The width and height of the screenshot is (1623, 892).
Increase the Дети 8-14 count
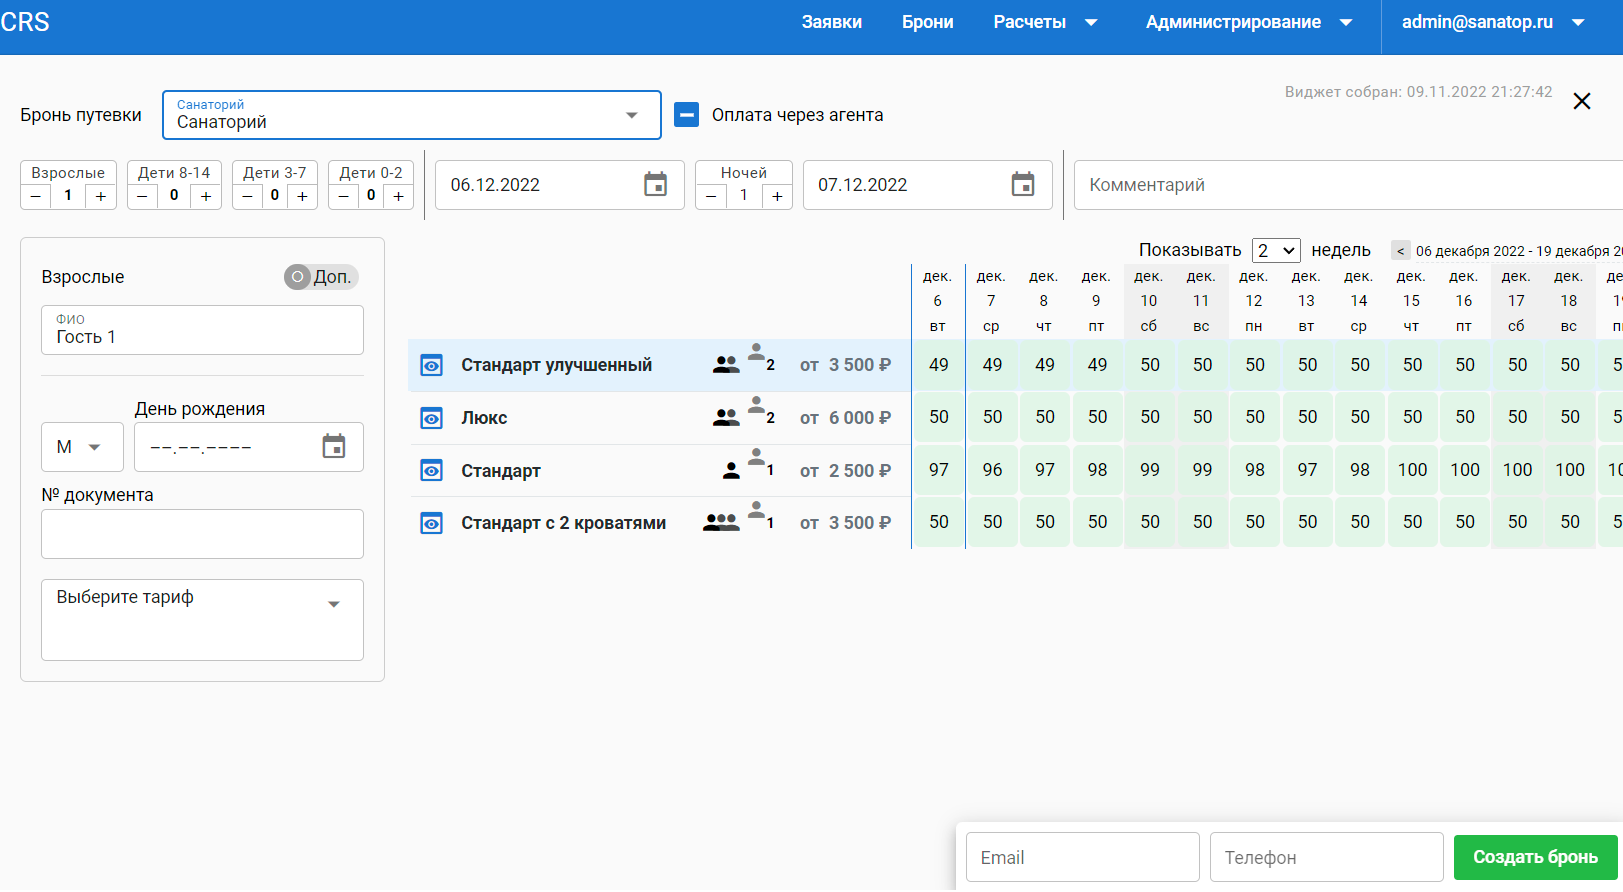205,196
